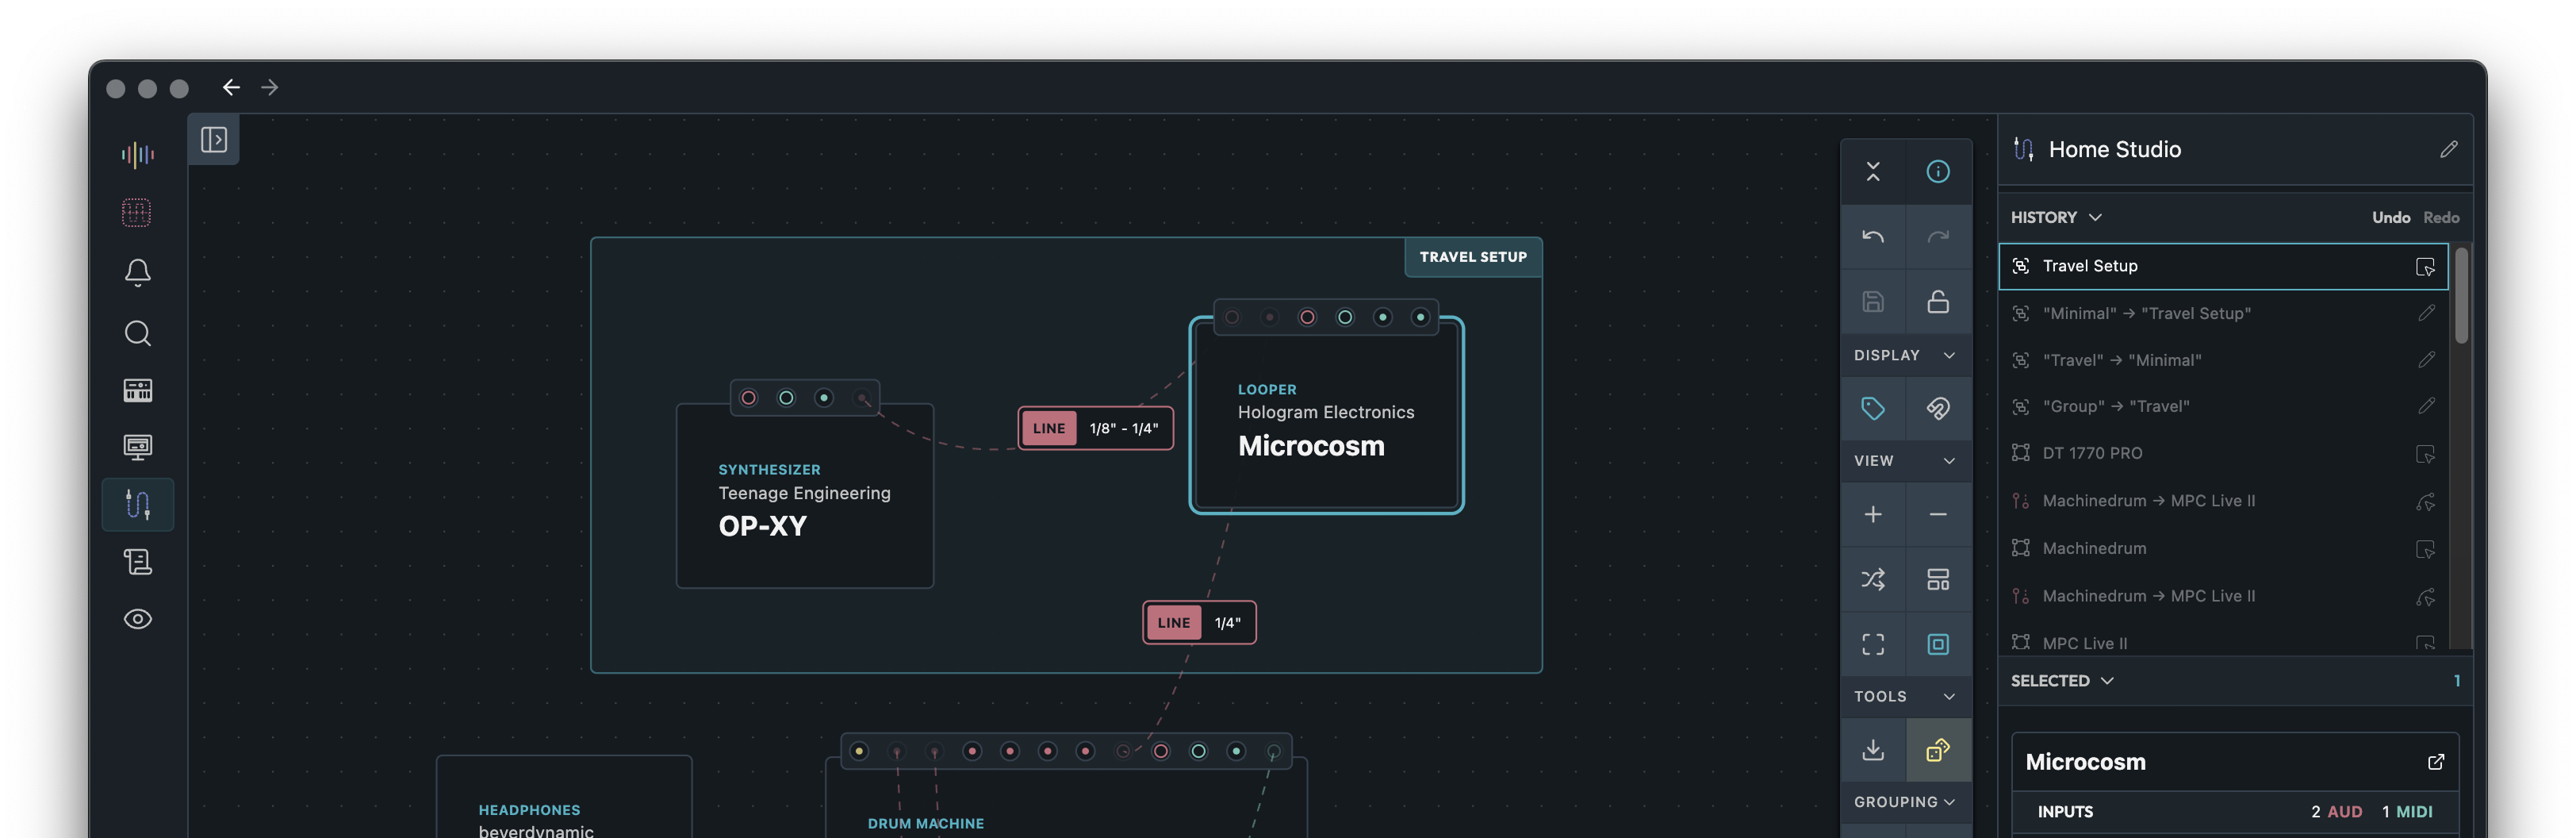Viewport: 2576px width, 838px height.
Task: Toggle the eye visibility icon in sidebar
Action: (137, 618)
